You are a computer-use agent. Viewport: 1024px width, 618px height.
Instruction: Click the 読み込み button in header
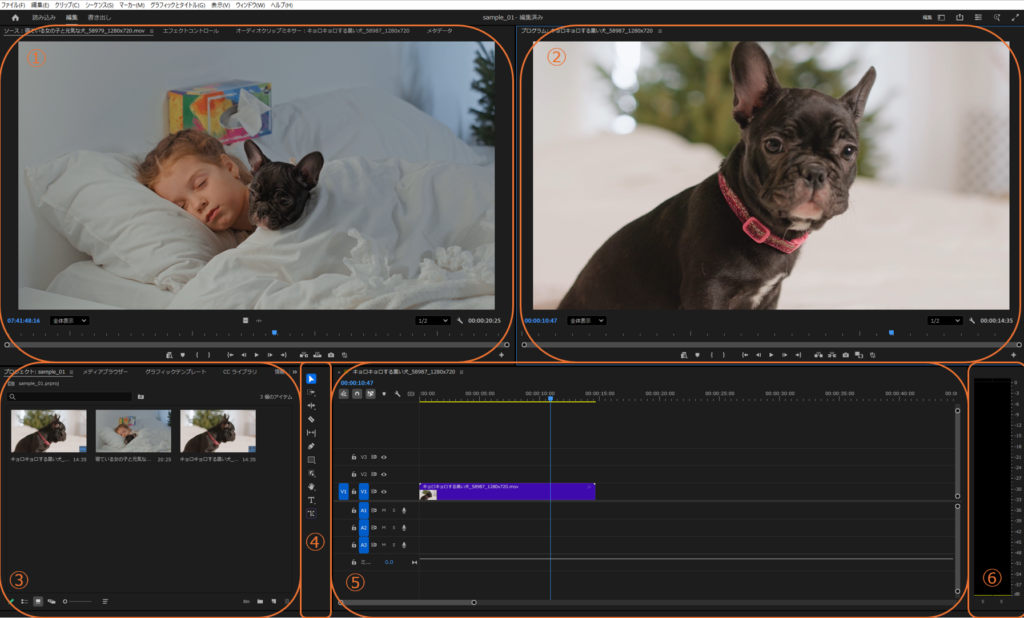(44, 17)
